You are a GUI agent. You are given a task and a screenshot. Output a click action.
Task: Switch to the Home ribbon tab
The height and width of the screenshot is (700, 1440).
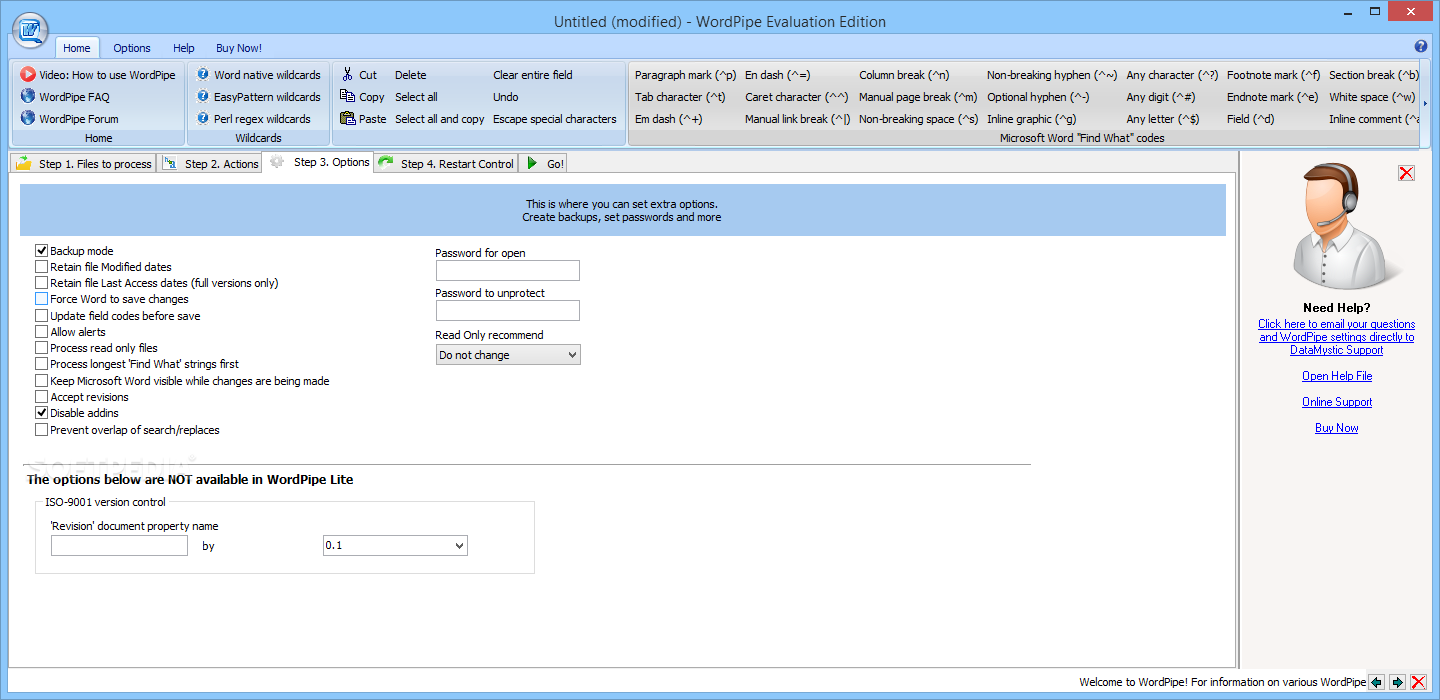(x=77, y=48)
